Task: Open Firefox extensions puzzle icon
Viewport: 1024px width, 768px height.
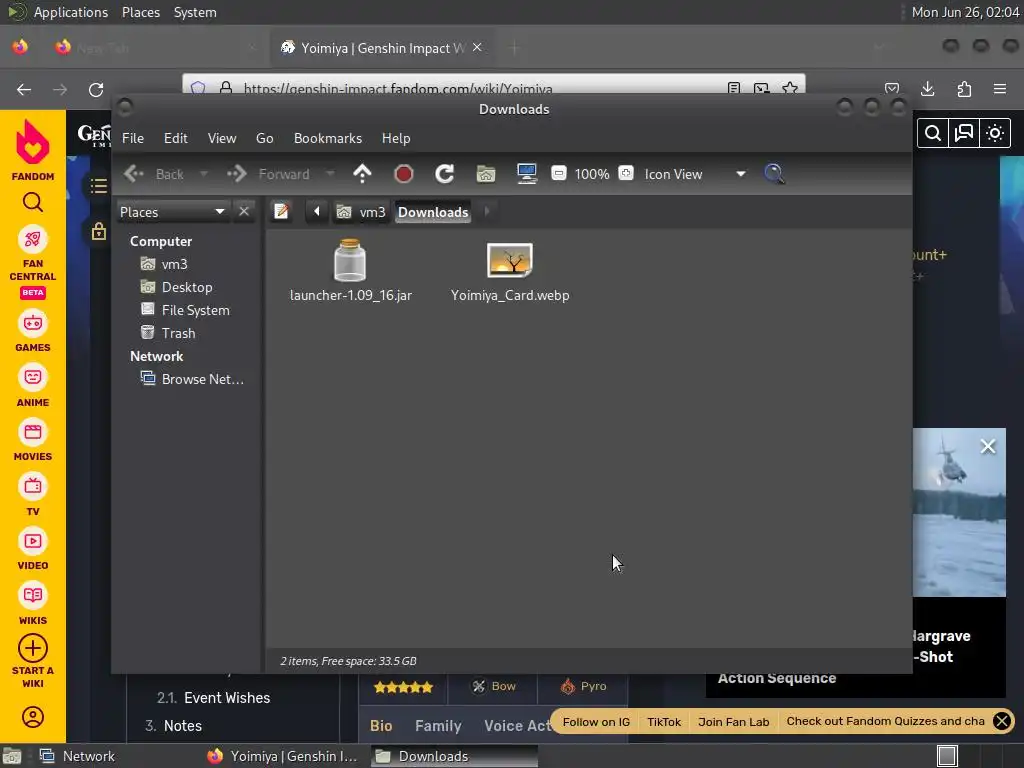Action: coord(964,89)
